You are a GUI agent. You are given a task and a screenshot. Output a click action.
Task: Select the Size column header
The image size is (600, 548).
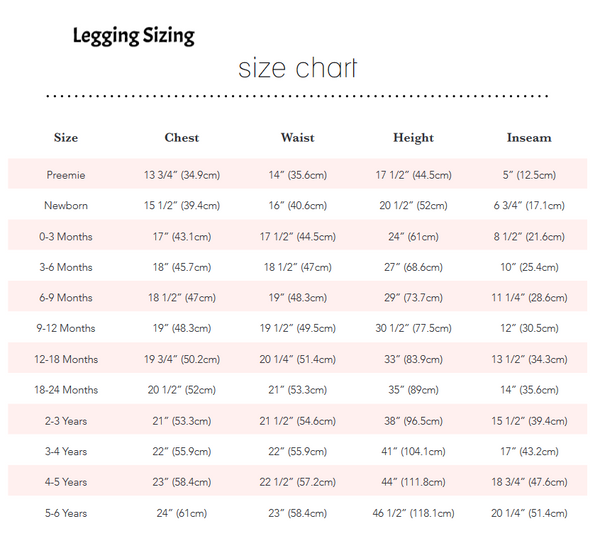[66, 138]
